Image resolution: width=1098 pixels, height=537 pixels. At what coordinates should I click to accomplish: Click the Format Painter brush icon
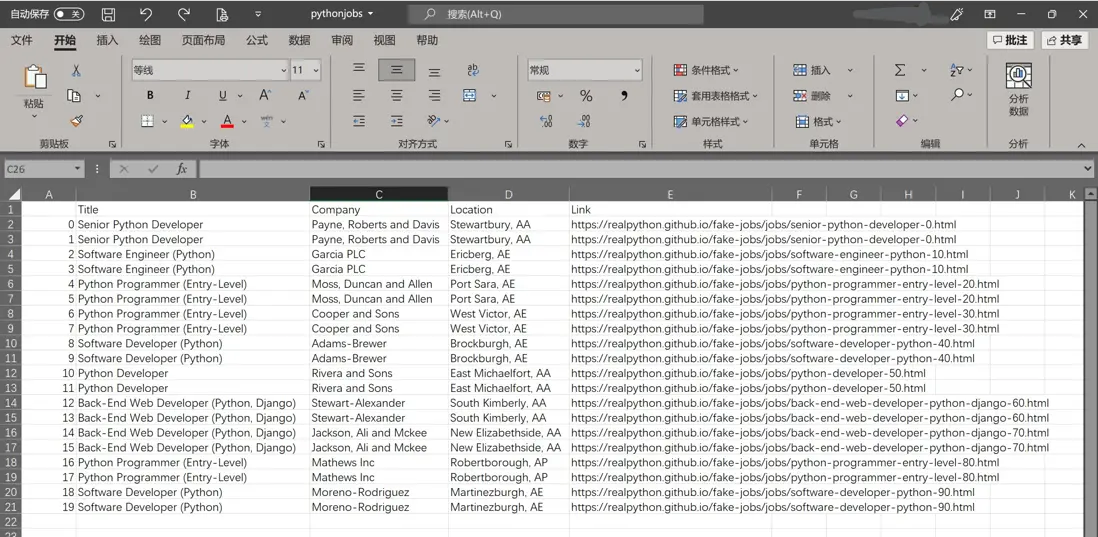[x=76, y=121]
